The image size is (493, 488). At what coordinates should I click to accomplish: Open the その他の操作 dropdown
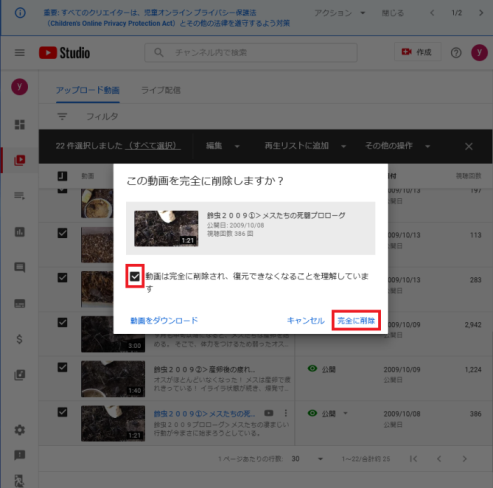coord(398,146)
